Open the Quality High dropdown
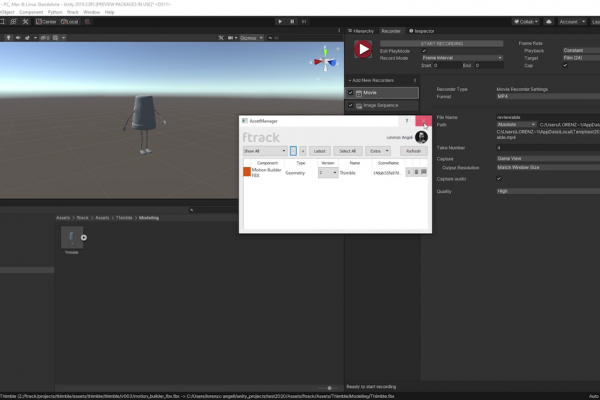 coord(548,191)
